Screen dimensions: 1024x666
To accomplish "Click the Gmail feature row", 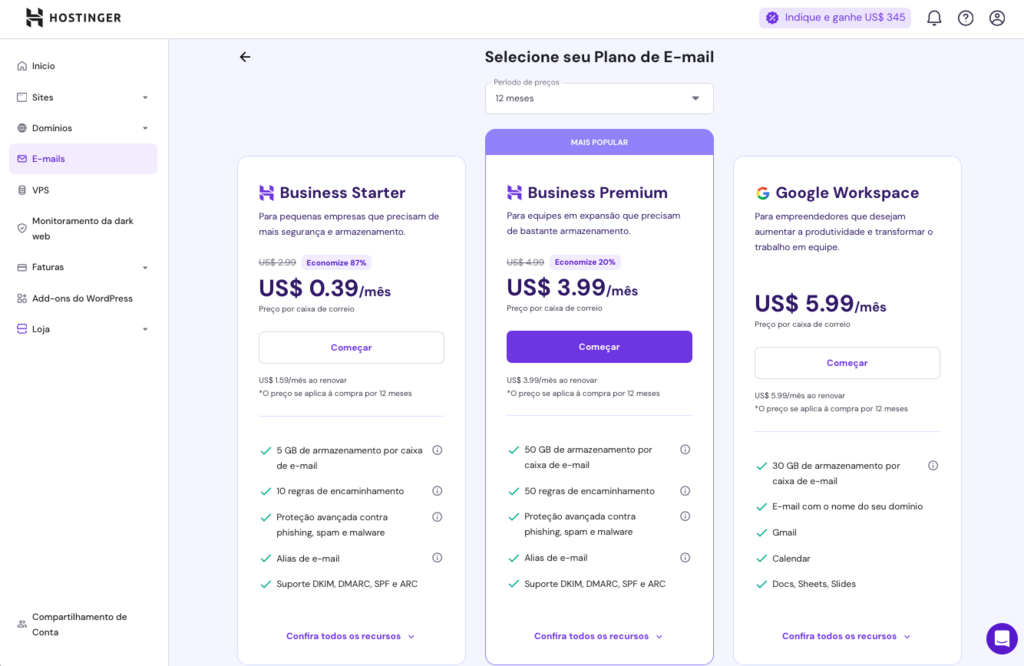I will (x=784, y=532).
